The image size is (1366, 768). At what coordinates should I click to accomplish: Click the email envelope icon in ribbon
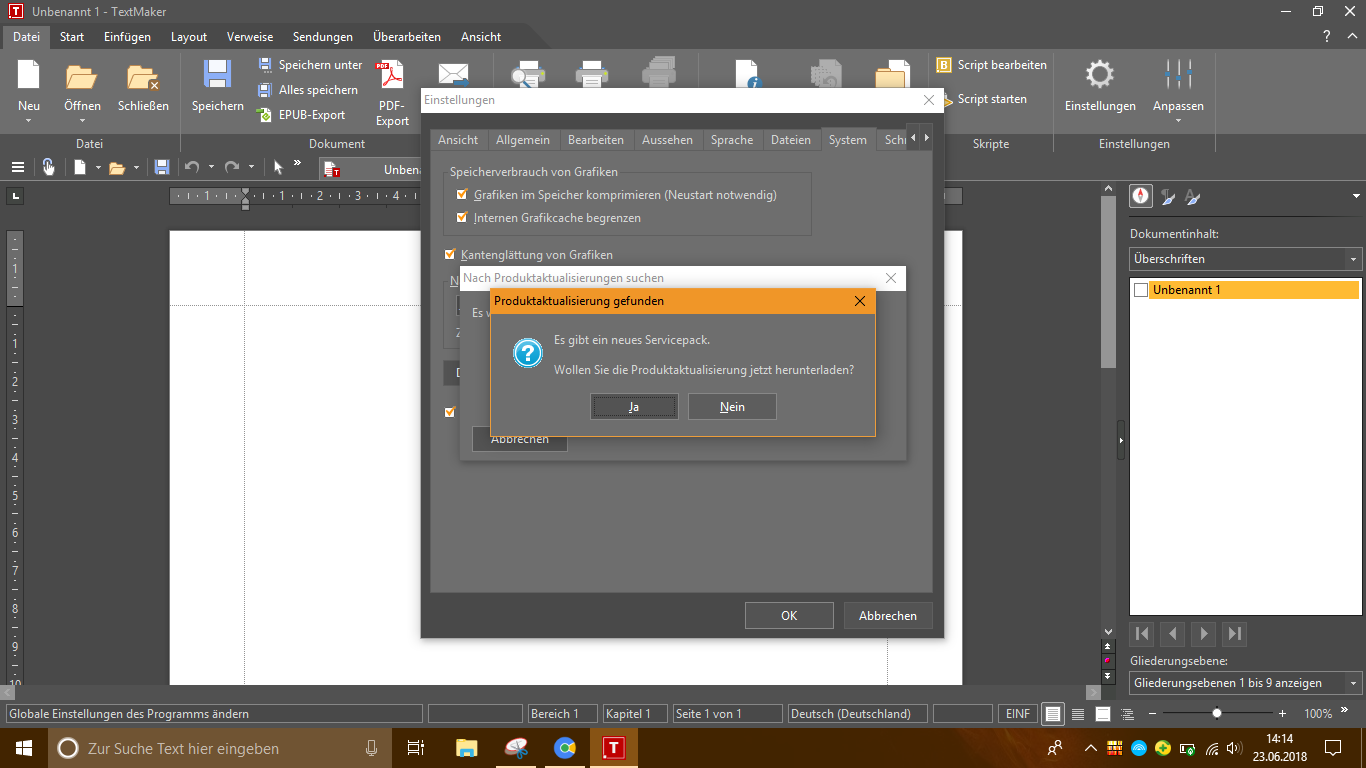click(453, 75)
